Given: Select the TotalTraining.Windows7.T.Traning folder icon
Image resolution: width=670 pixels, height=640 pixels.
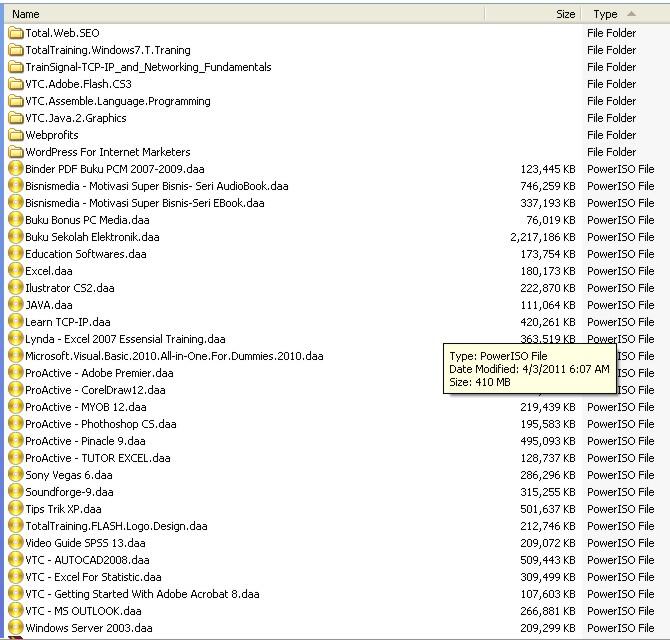Looking at the screenshot, I should pyautogui.click(x=16, y=50).
